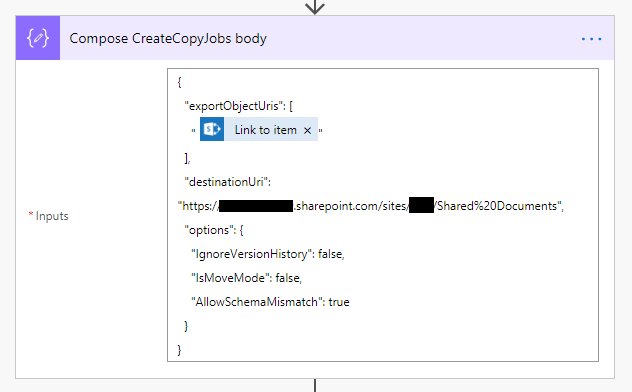Place cursor on the exportObjectUris line
The height and width of the screenshot is (392, 632).
(239, 106)
